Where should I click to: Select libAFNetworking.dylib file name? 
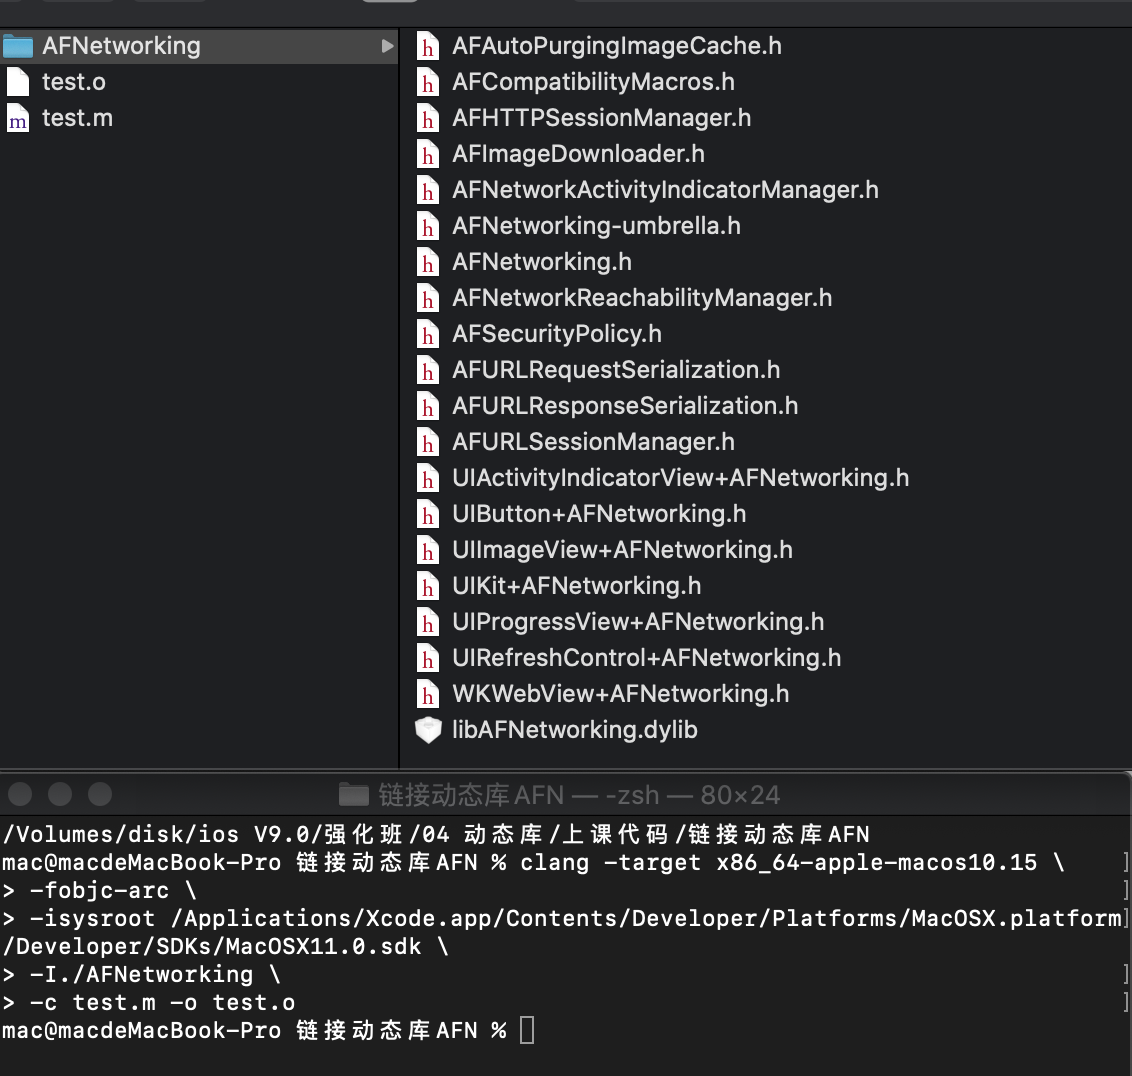[x=575, y=730]
